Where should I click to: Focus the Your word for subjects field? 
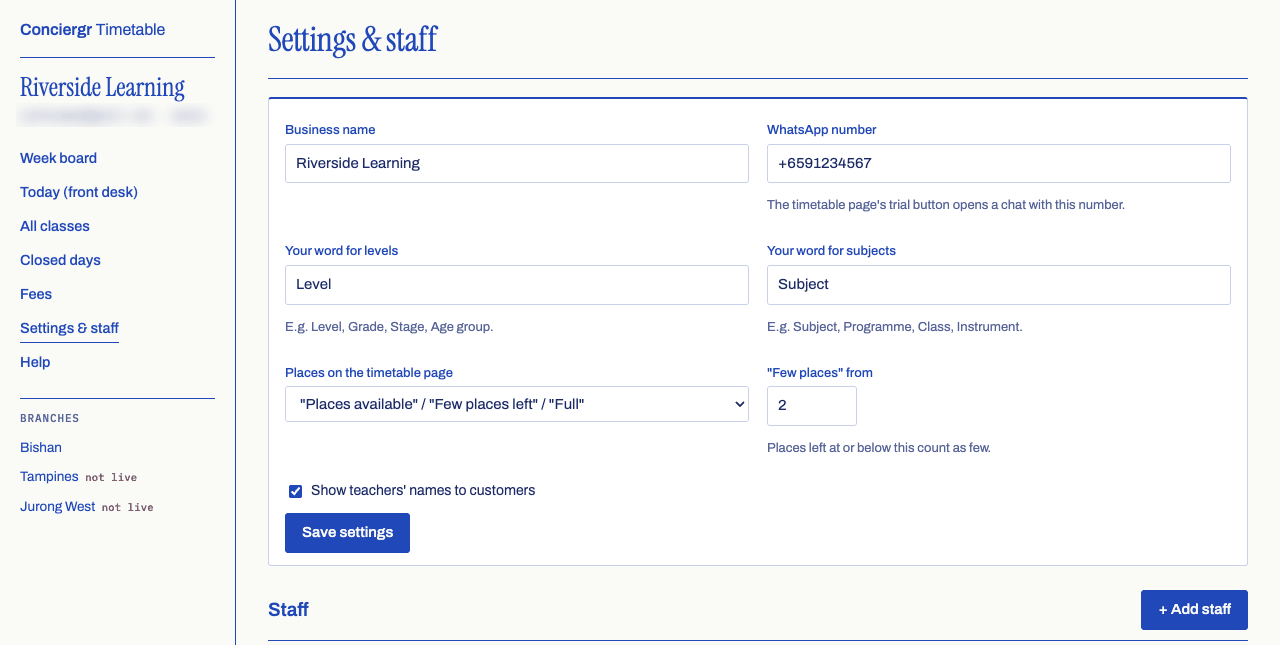pos(999,284)
